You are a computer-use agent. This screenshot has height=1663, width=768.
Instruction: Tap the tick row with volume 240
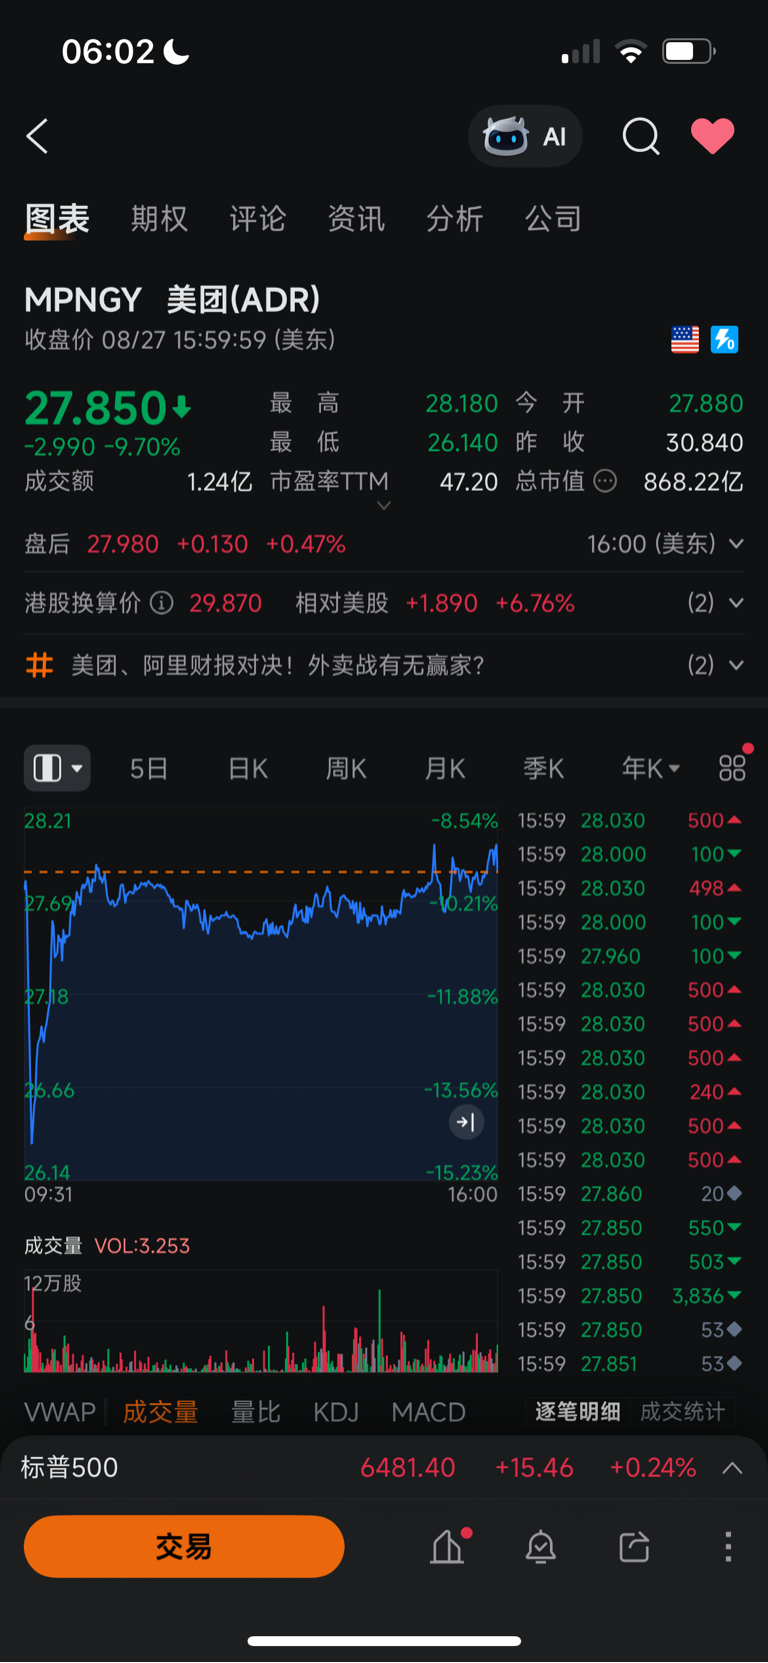pyautogui.click(x=630, y=1092)
